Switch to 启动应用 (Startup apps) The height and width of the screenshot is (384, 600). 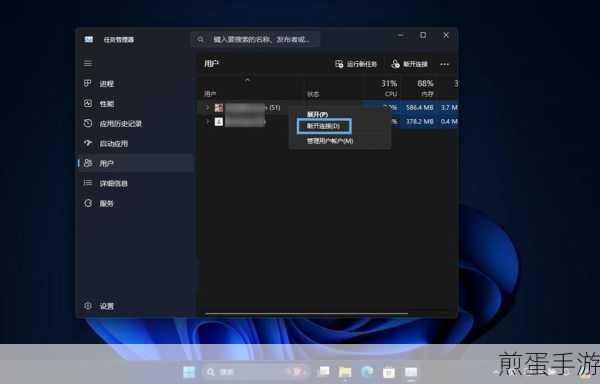136,143
